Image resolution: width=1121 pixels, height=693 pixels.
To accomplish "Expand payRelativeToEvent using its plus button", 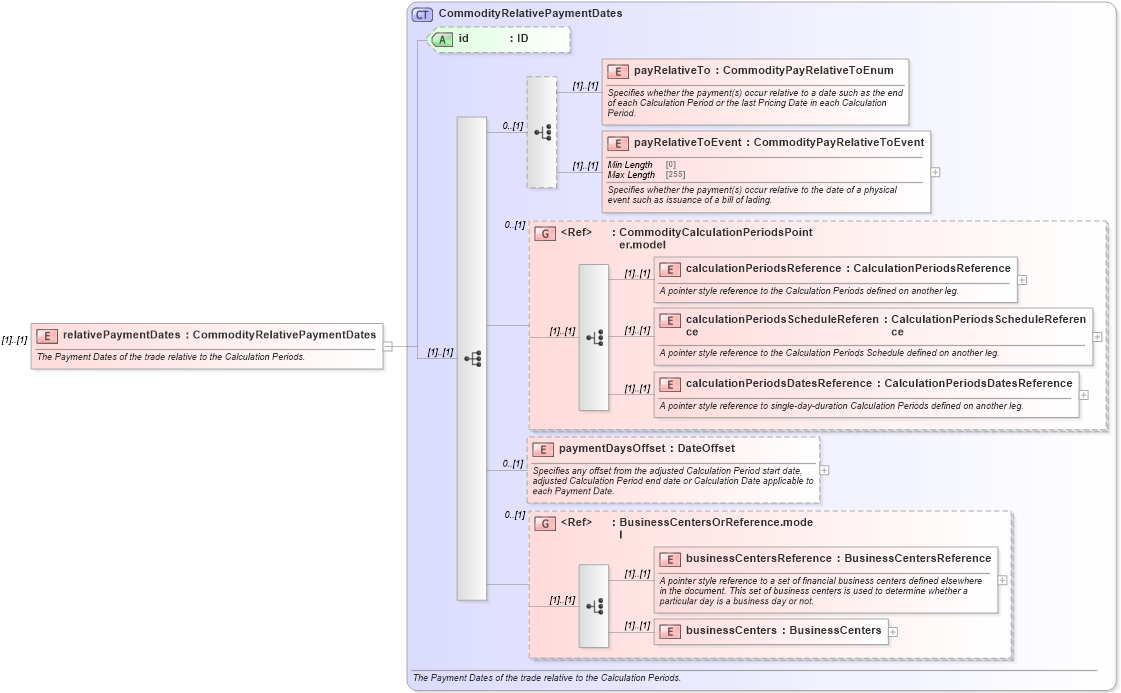I will [x=933, y=172].
